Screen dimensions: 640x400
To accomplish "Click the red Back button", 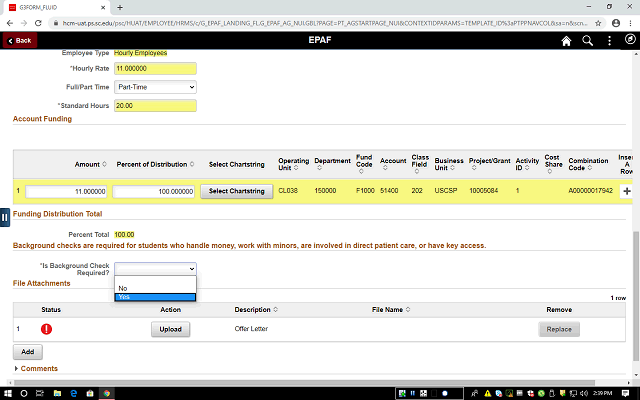I will (20, 40).
